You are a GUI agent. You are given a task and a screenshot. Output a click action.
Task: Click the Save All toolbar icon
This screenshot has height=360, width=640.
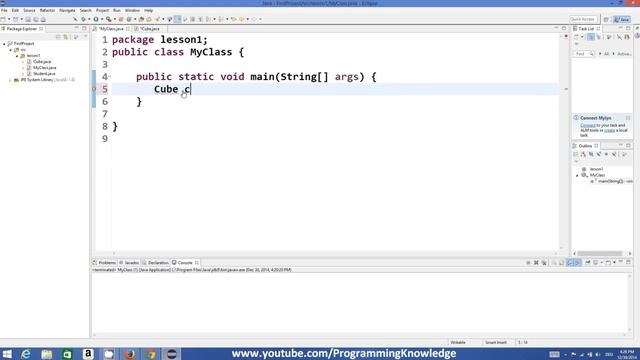click(36, 19)
